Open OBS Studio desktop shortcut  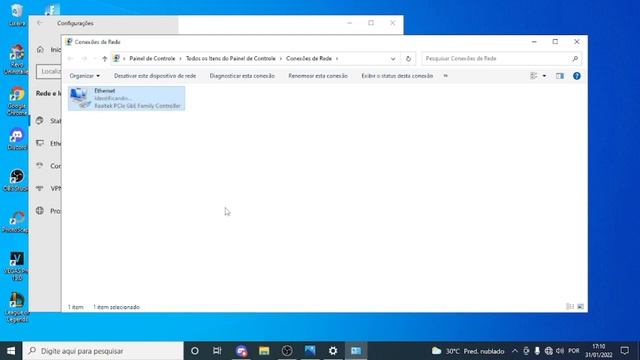pos(17,180)
